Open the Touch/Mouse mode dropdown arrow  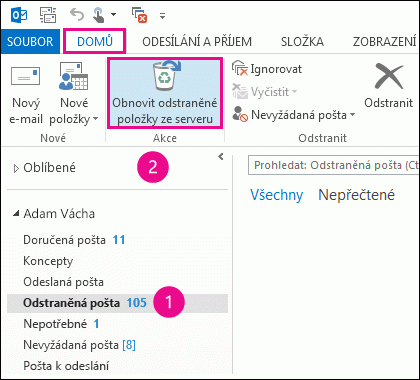(x=114, y=15)
